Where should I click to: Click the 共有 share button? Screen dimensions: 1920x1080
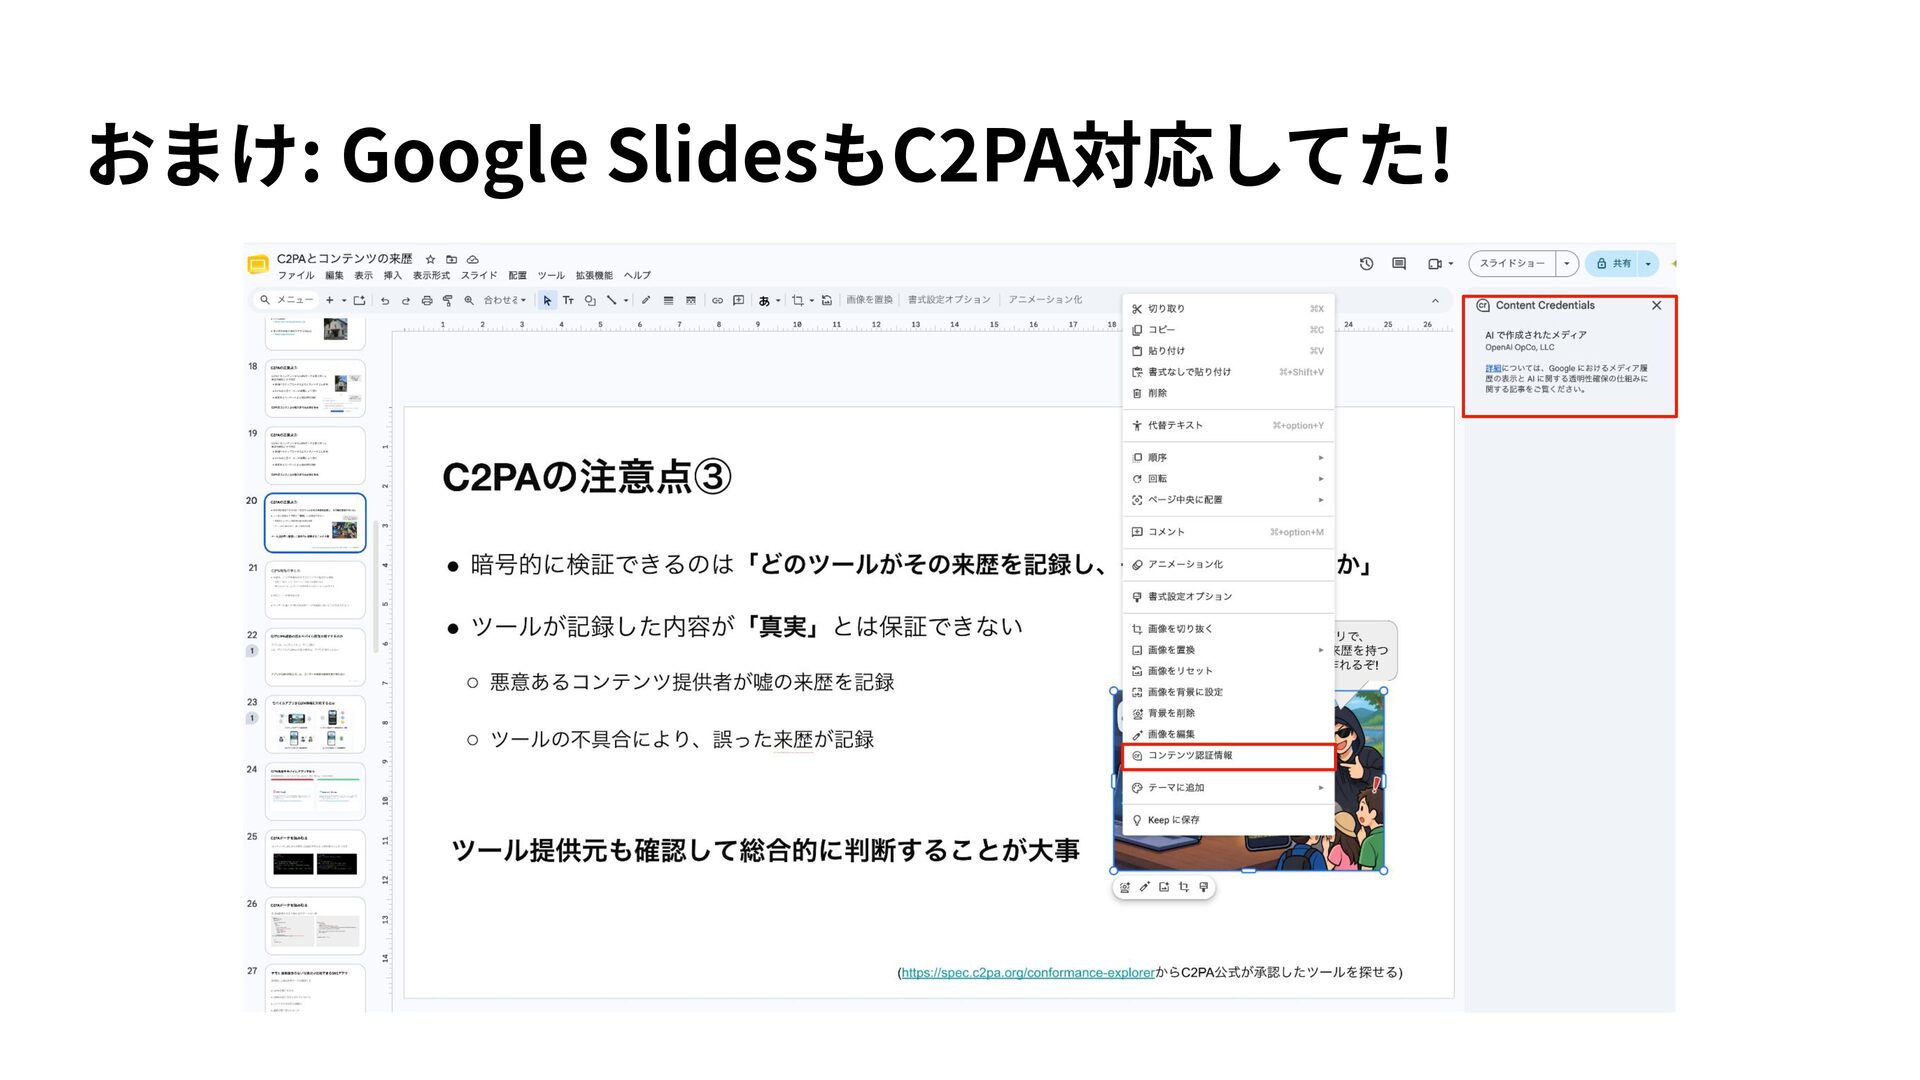coord(1613,264)
